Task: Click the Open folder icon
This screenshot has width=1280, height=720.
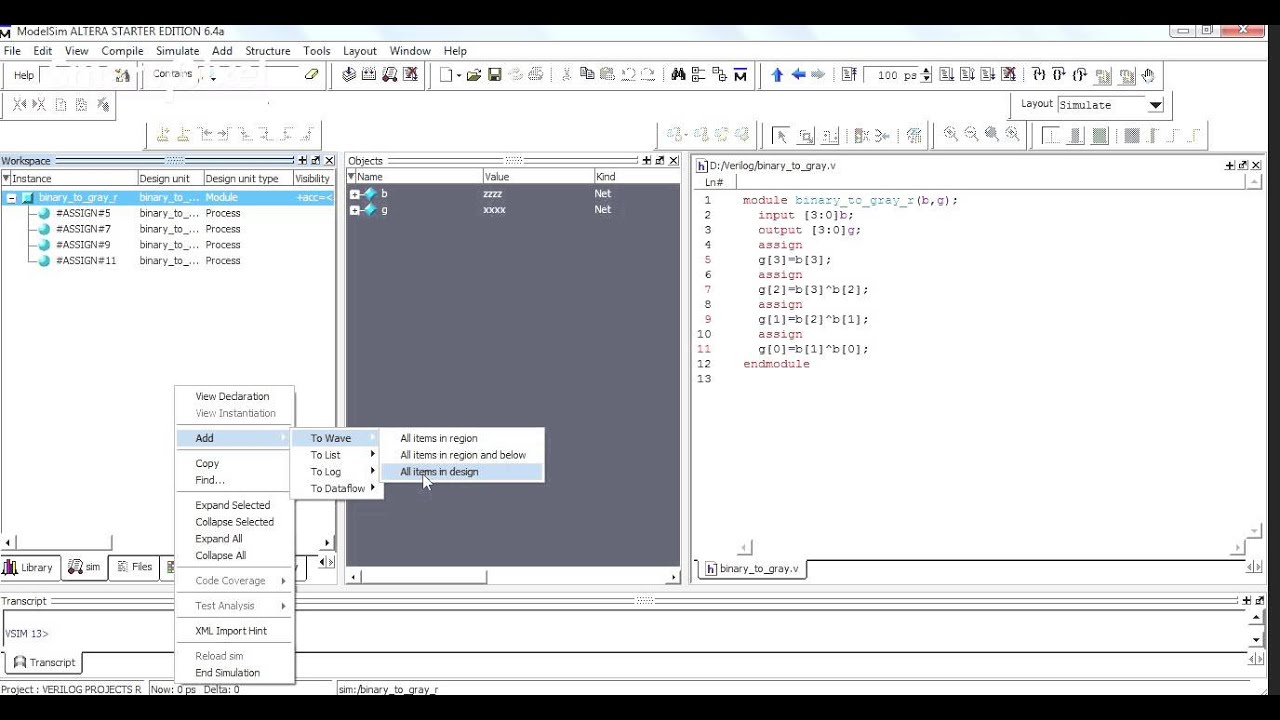Action: pos(474,75)
